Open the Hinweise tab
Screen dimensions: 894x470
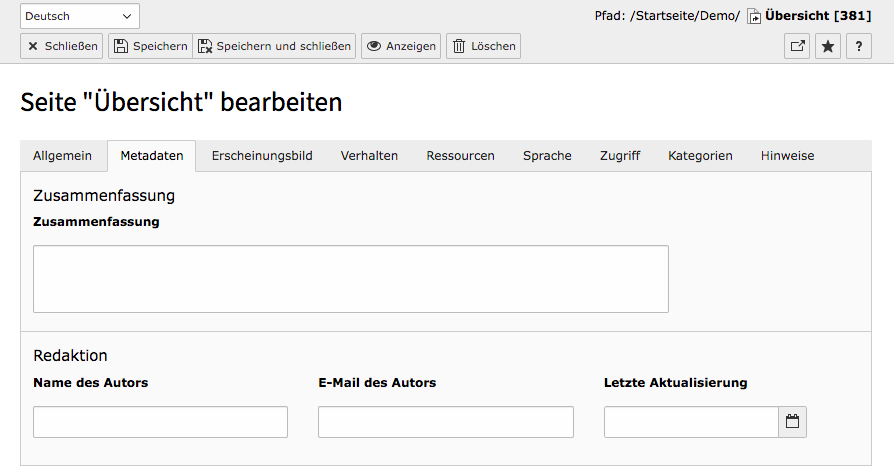tap(787, 156)
